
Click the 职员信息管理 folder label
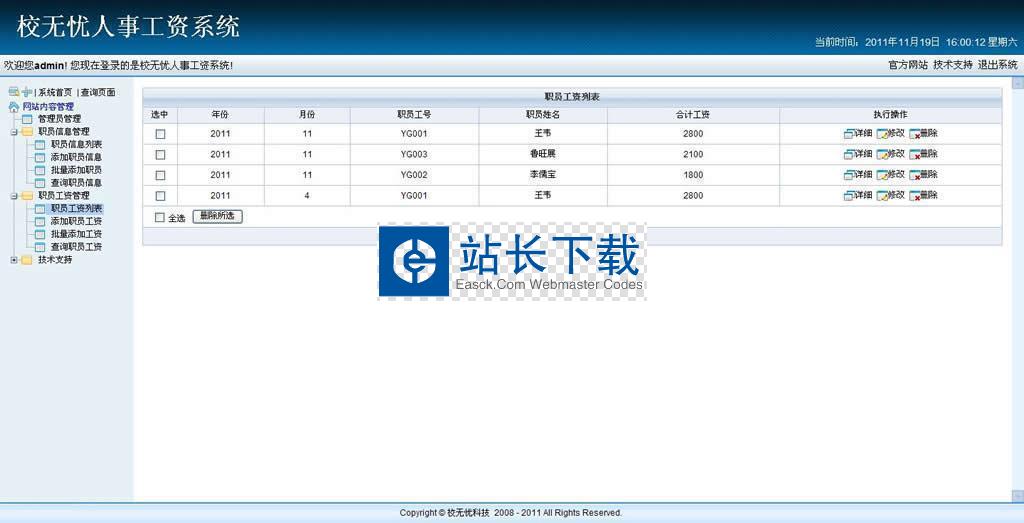click(x=64, y=131)
